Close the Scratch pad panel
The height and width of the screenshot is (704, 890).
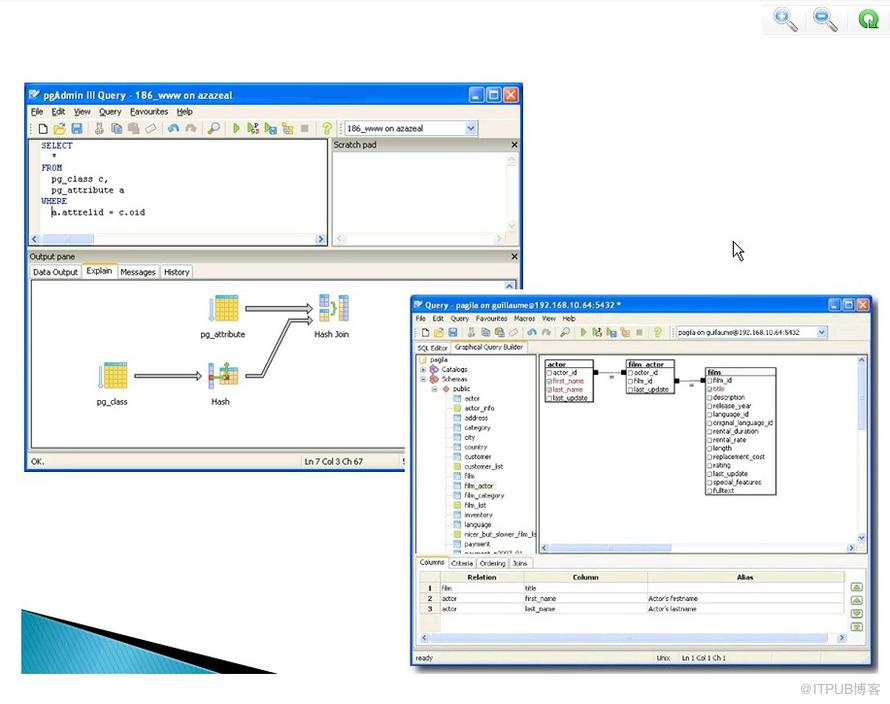514,145
